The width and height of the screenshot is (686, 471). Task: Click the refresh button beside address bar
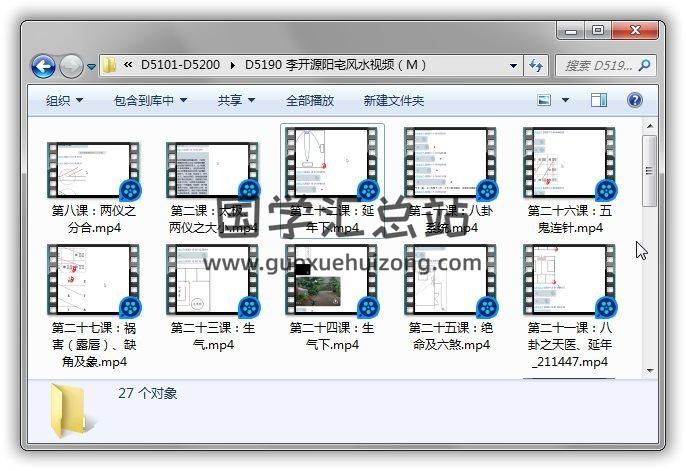point(536,66)
